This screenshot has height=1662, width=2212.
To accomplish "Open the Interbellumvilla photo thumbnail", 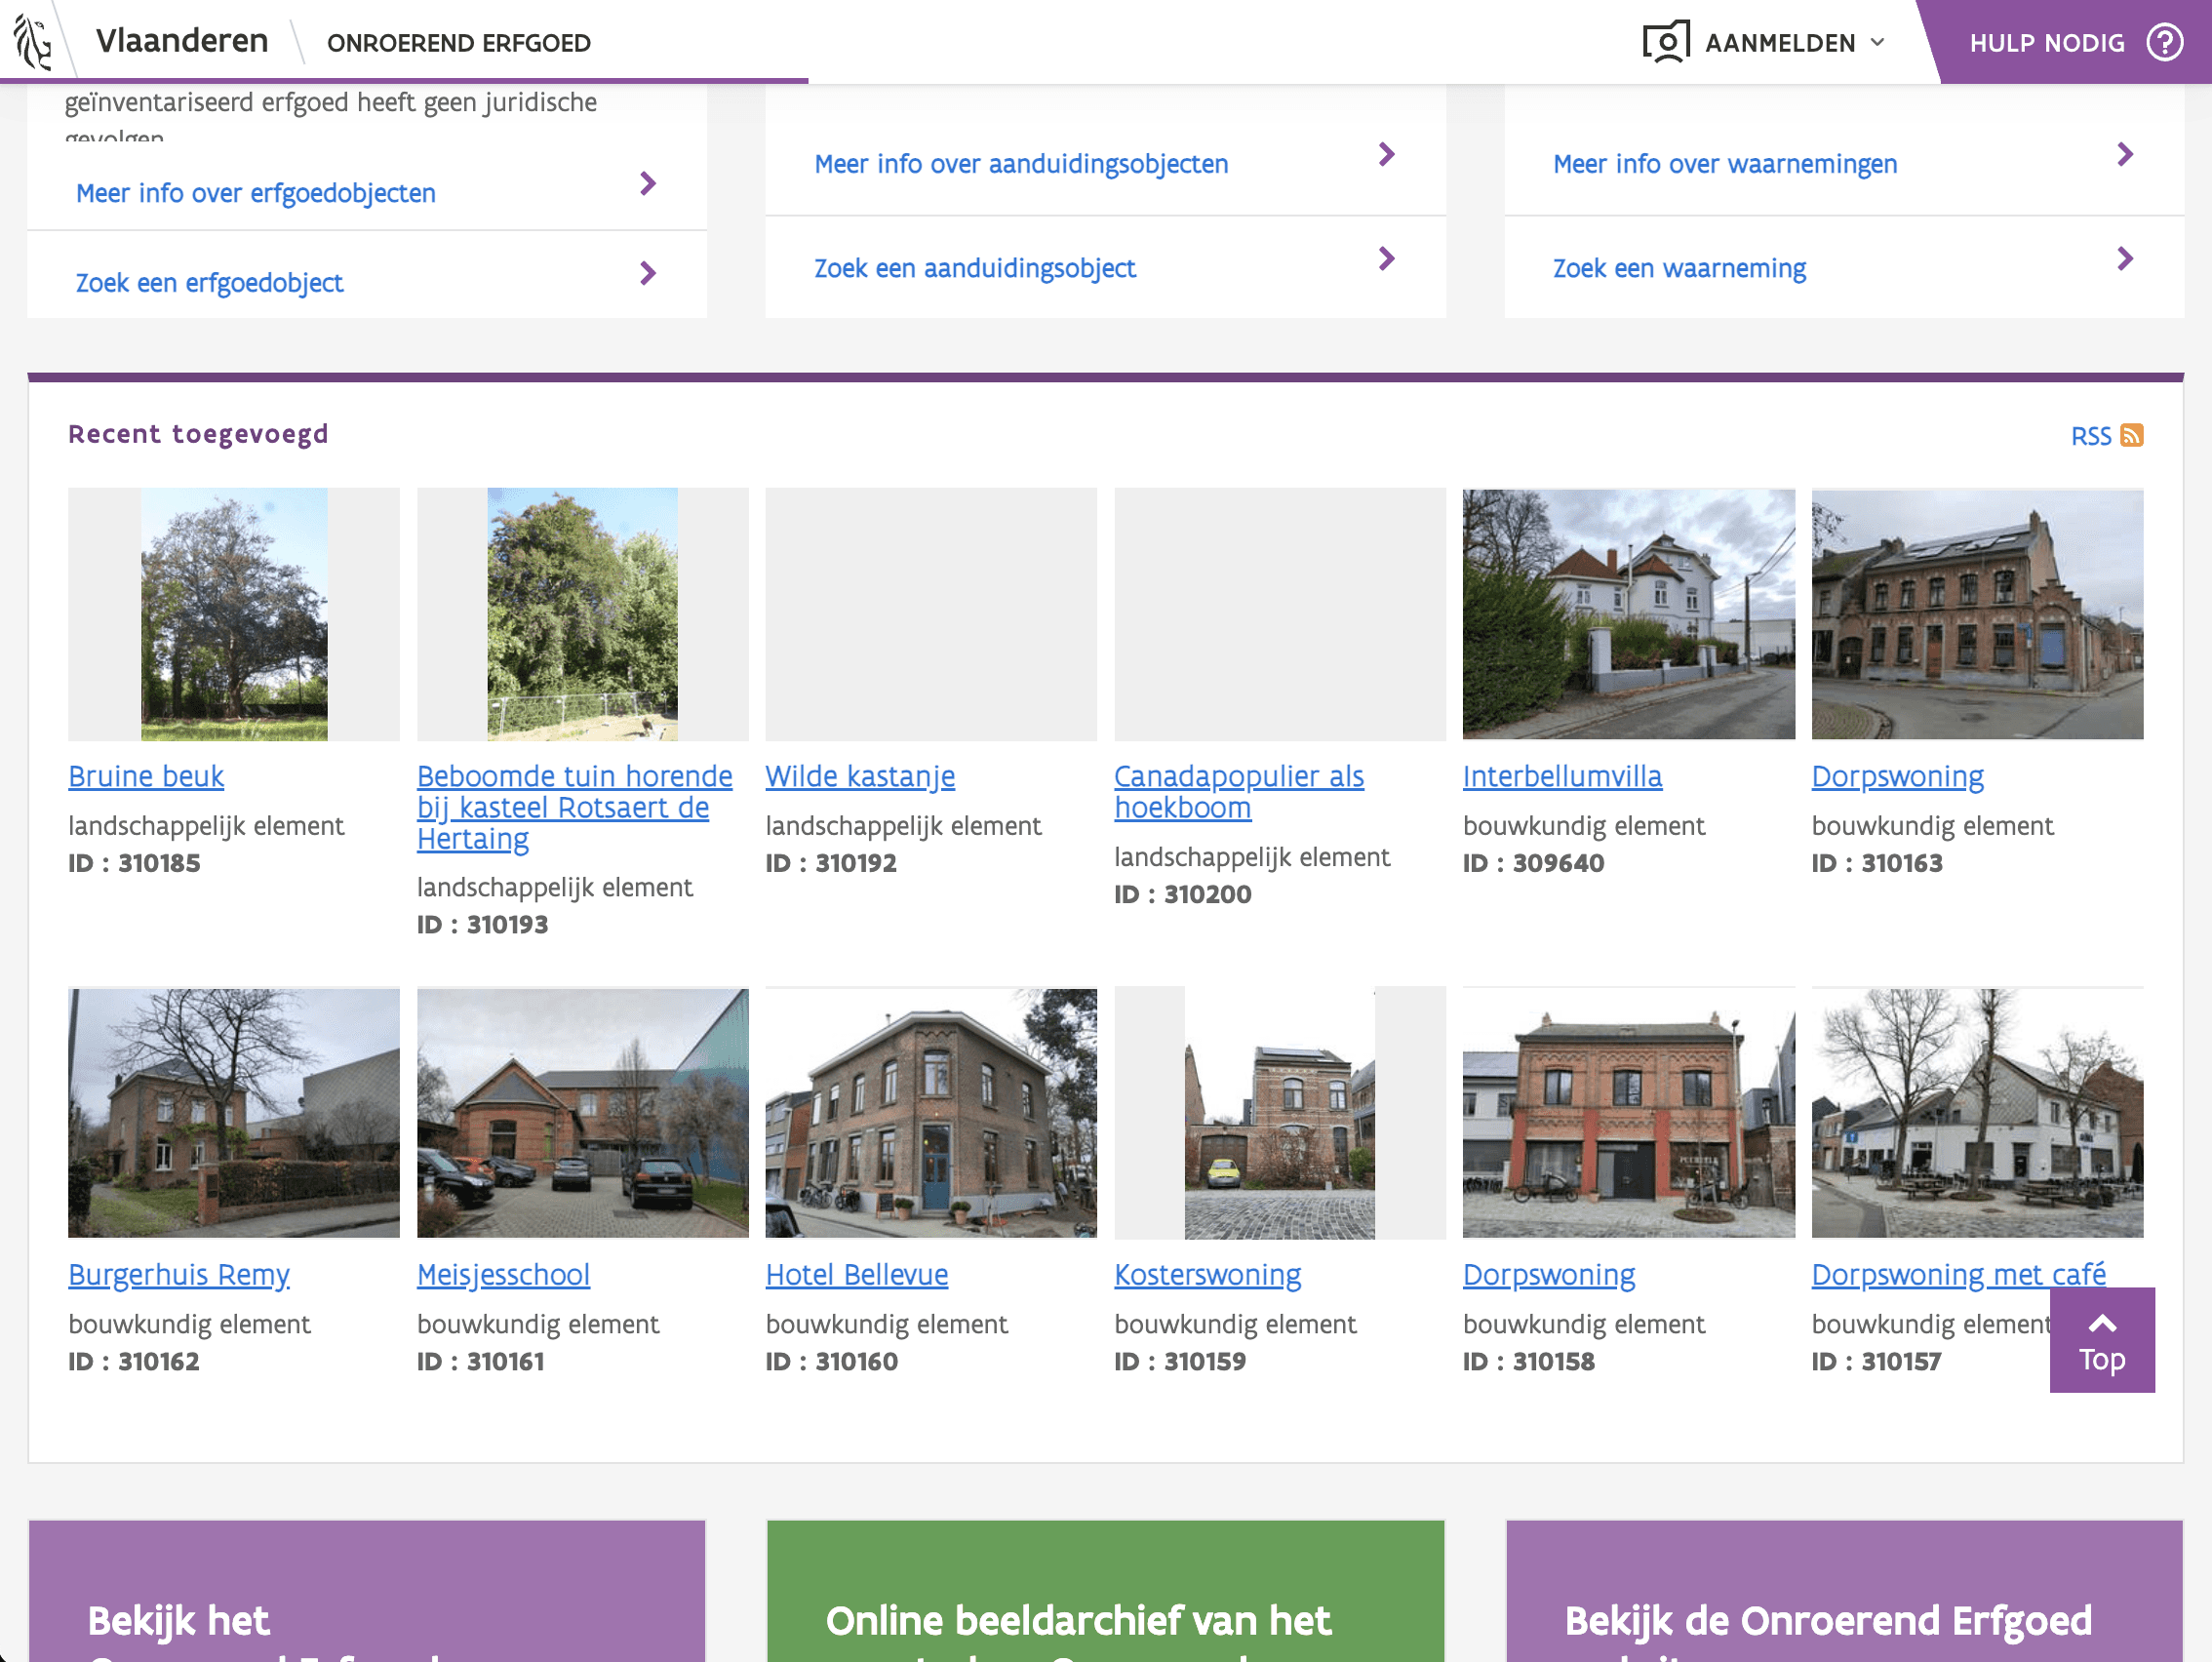I will click(x=1627, y=614).
